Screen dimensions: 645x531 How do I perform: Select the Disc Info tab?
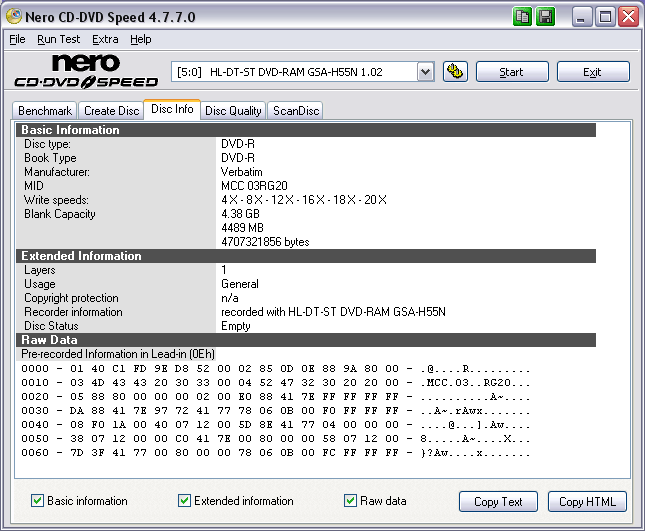pyautogui.click(x=172, y=109)
